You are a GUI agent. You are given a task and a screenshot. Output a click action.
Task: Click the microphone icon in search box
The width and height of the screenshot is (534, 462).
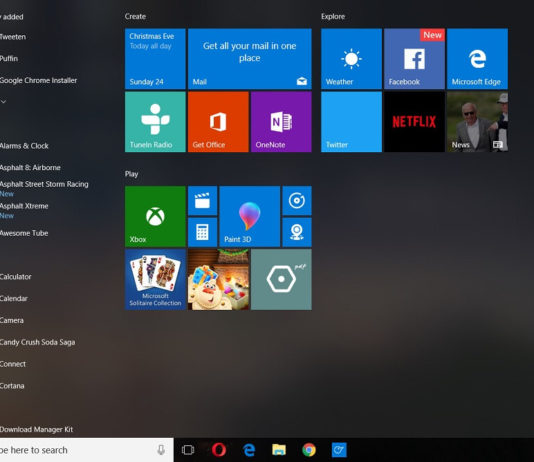tap(161, 450)
